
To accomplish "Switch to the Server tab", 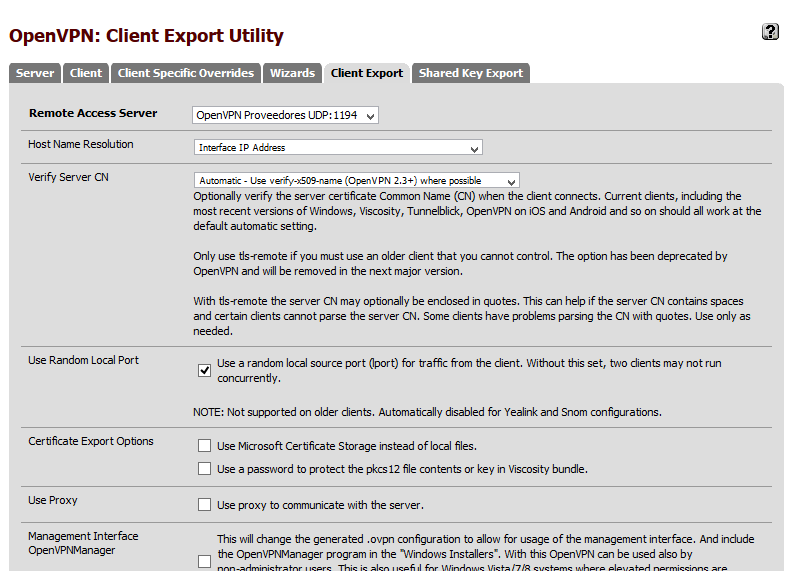I will pos(35,73).
